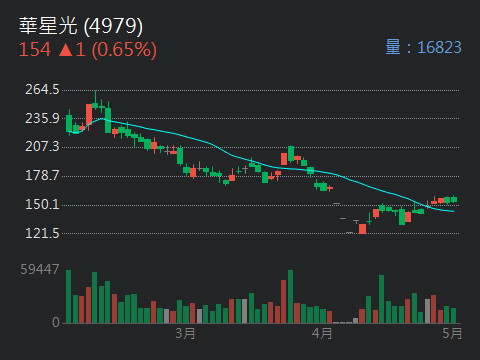Click the price text 154 ▲1 (0.65%)

[x=88, y=50]
